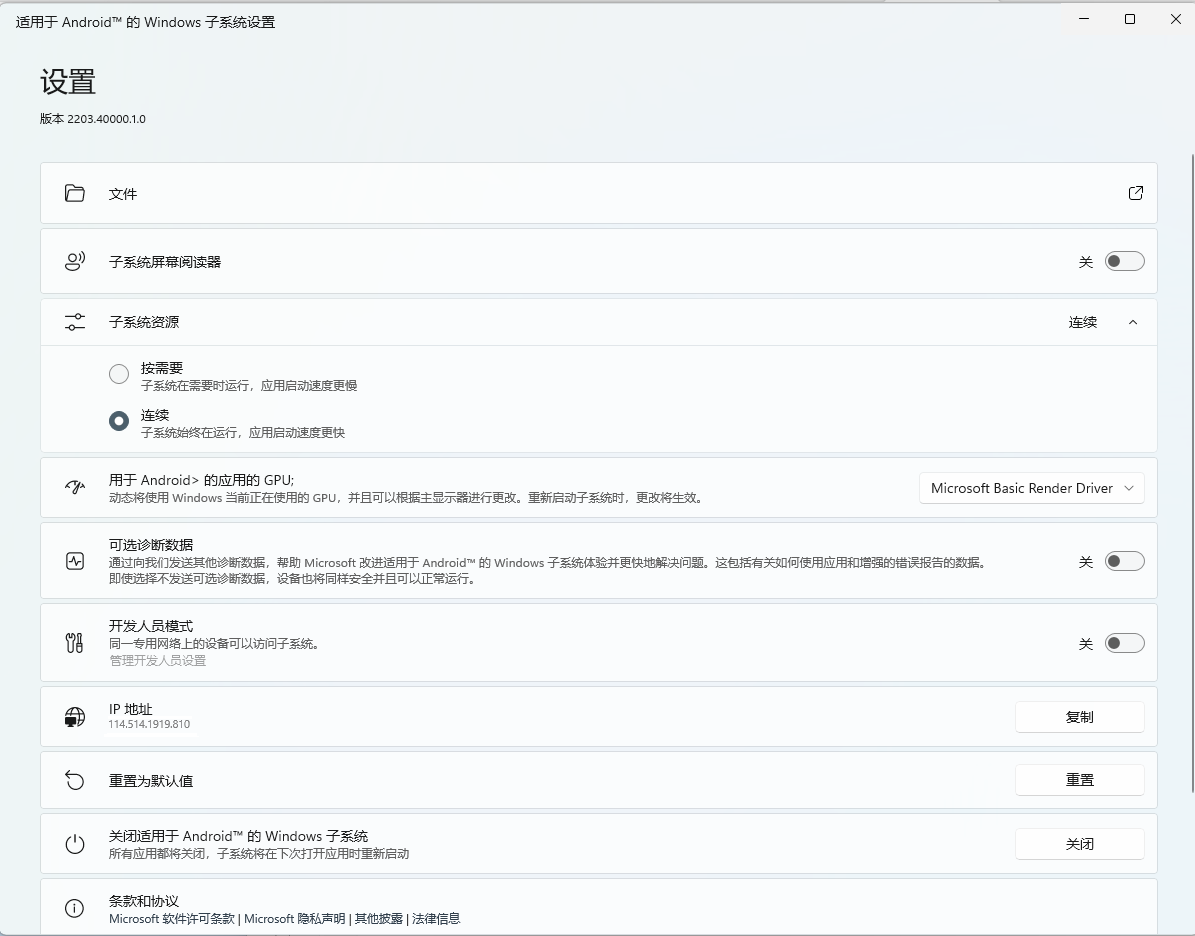Open the Microsoft 软件许可条款 link

pos(172,918)
